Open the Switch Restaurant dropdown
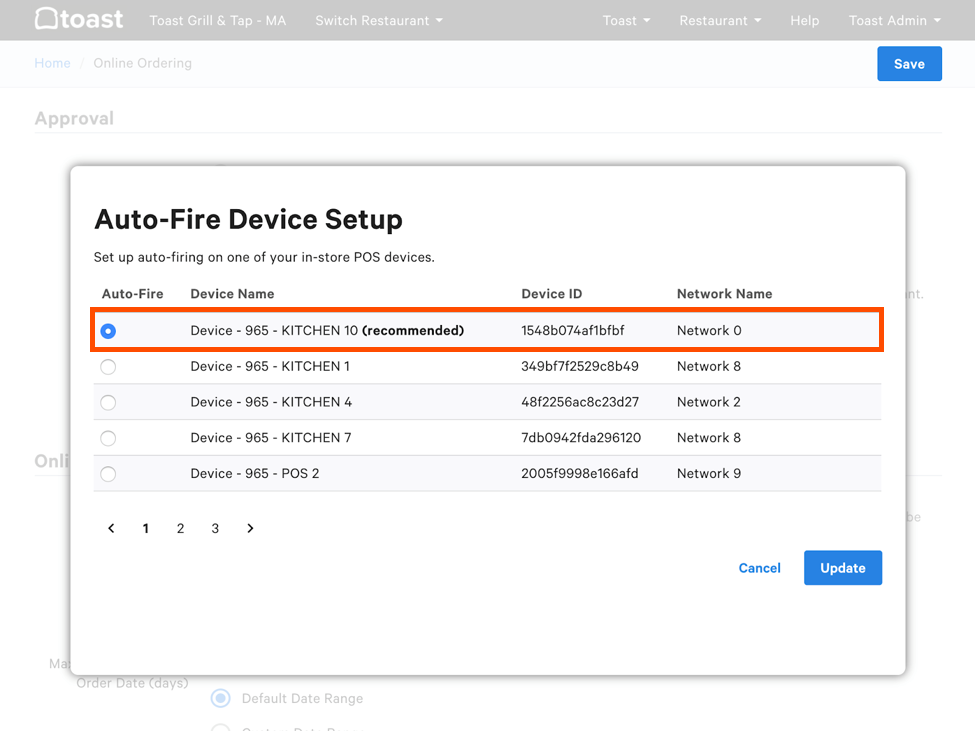 [378, 20]
